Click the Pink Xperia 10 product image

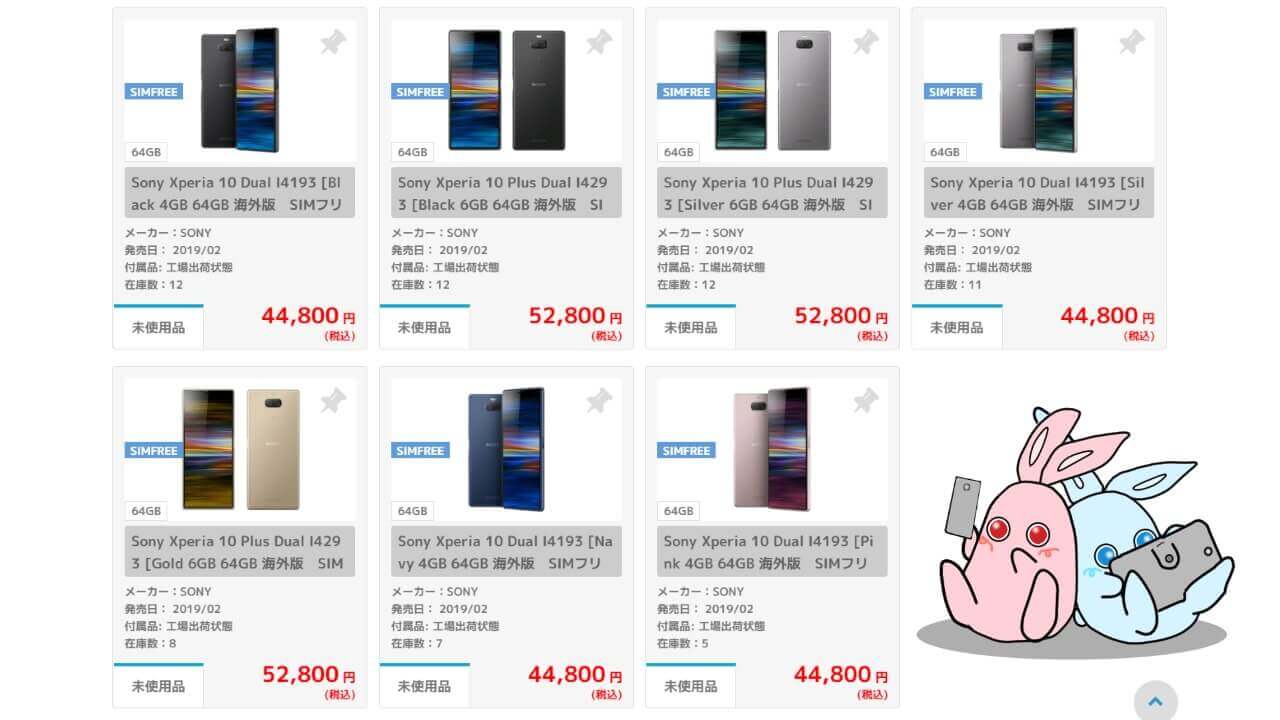(772, 450)
